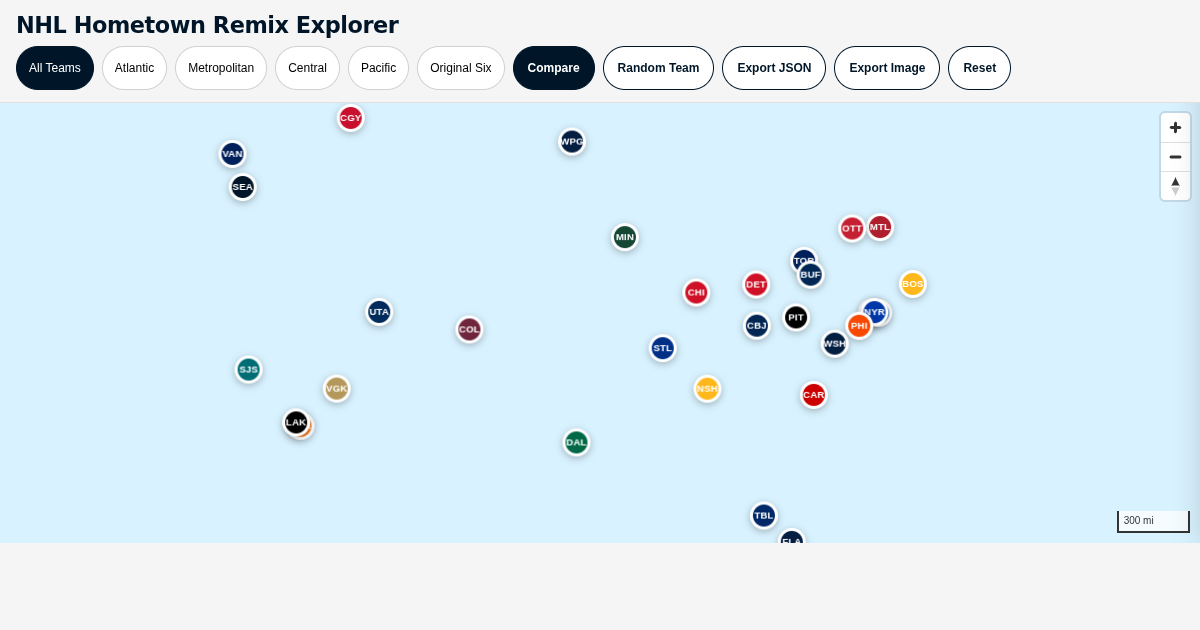The height and width of the screenshot is (630, 1200).
Task: Select the BOS Boston marker
Action: (912, 284)
